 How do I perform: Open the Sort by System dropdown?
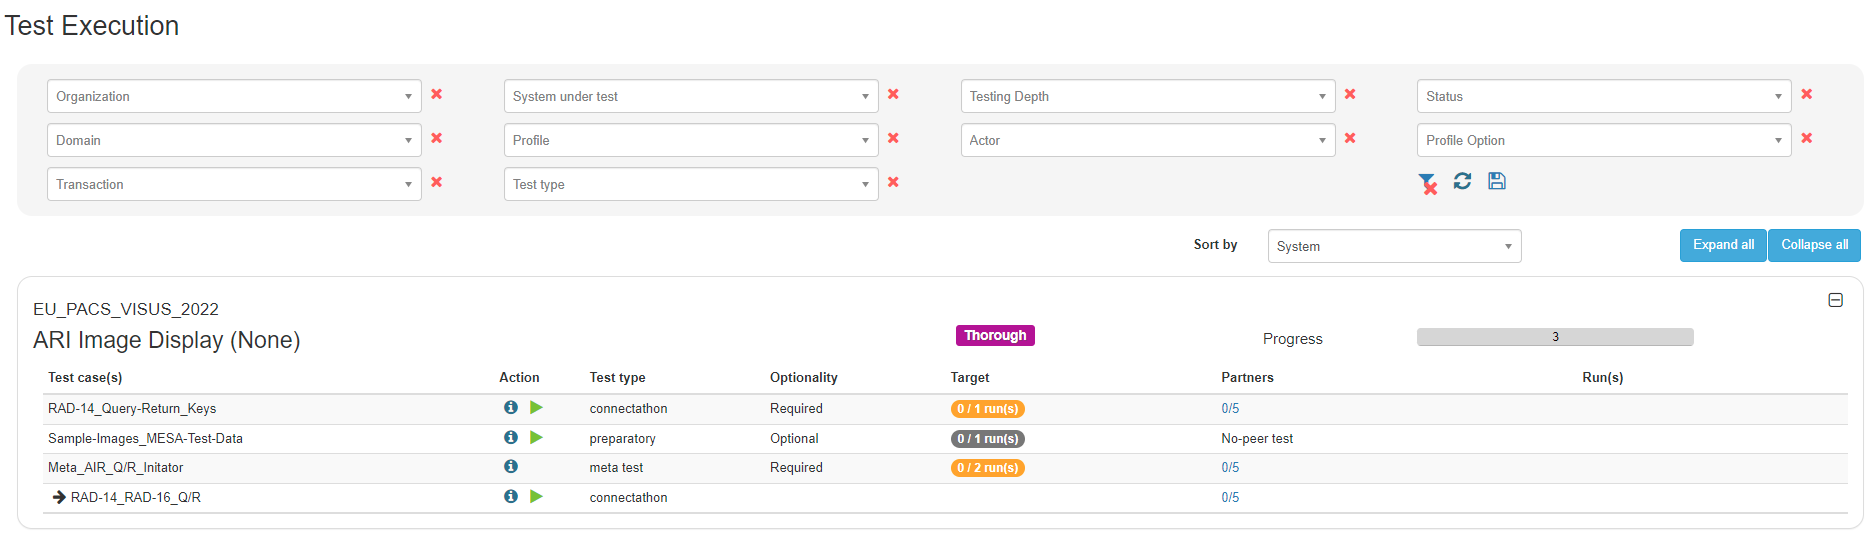1394,246
